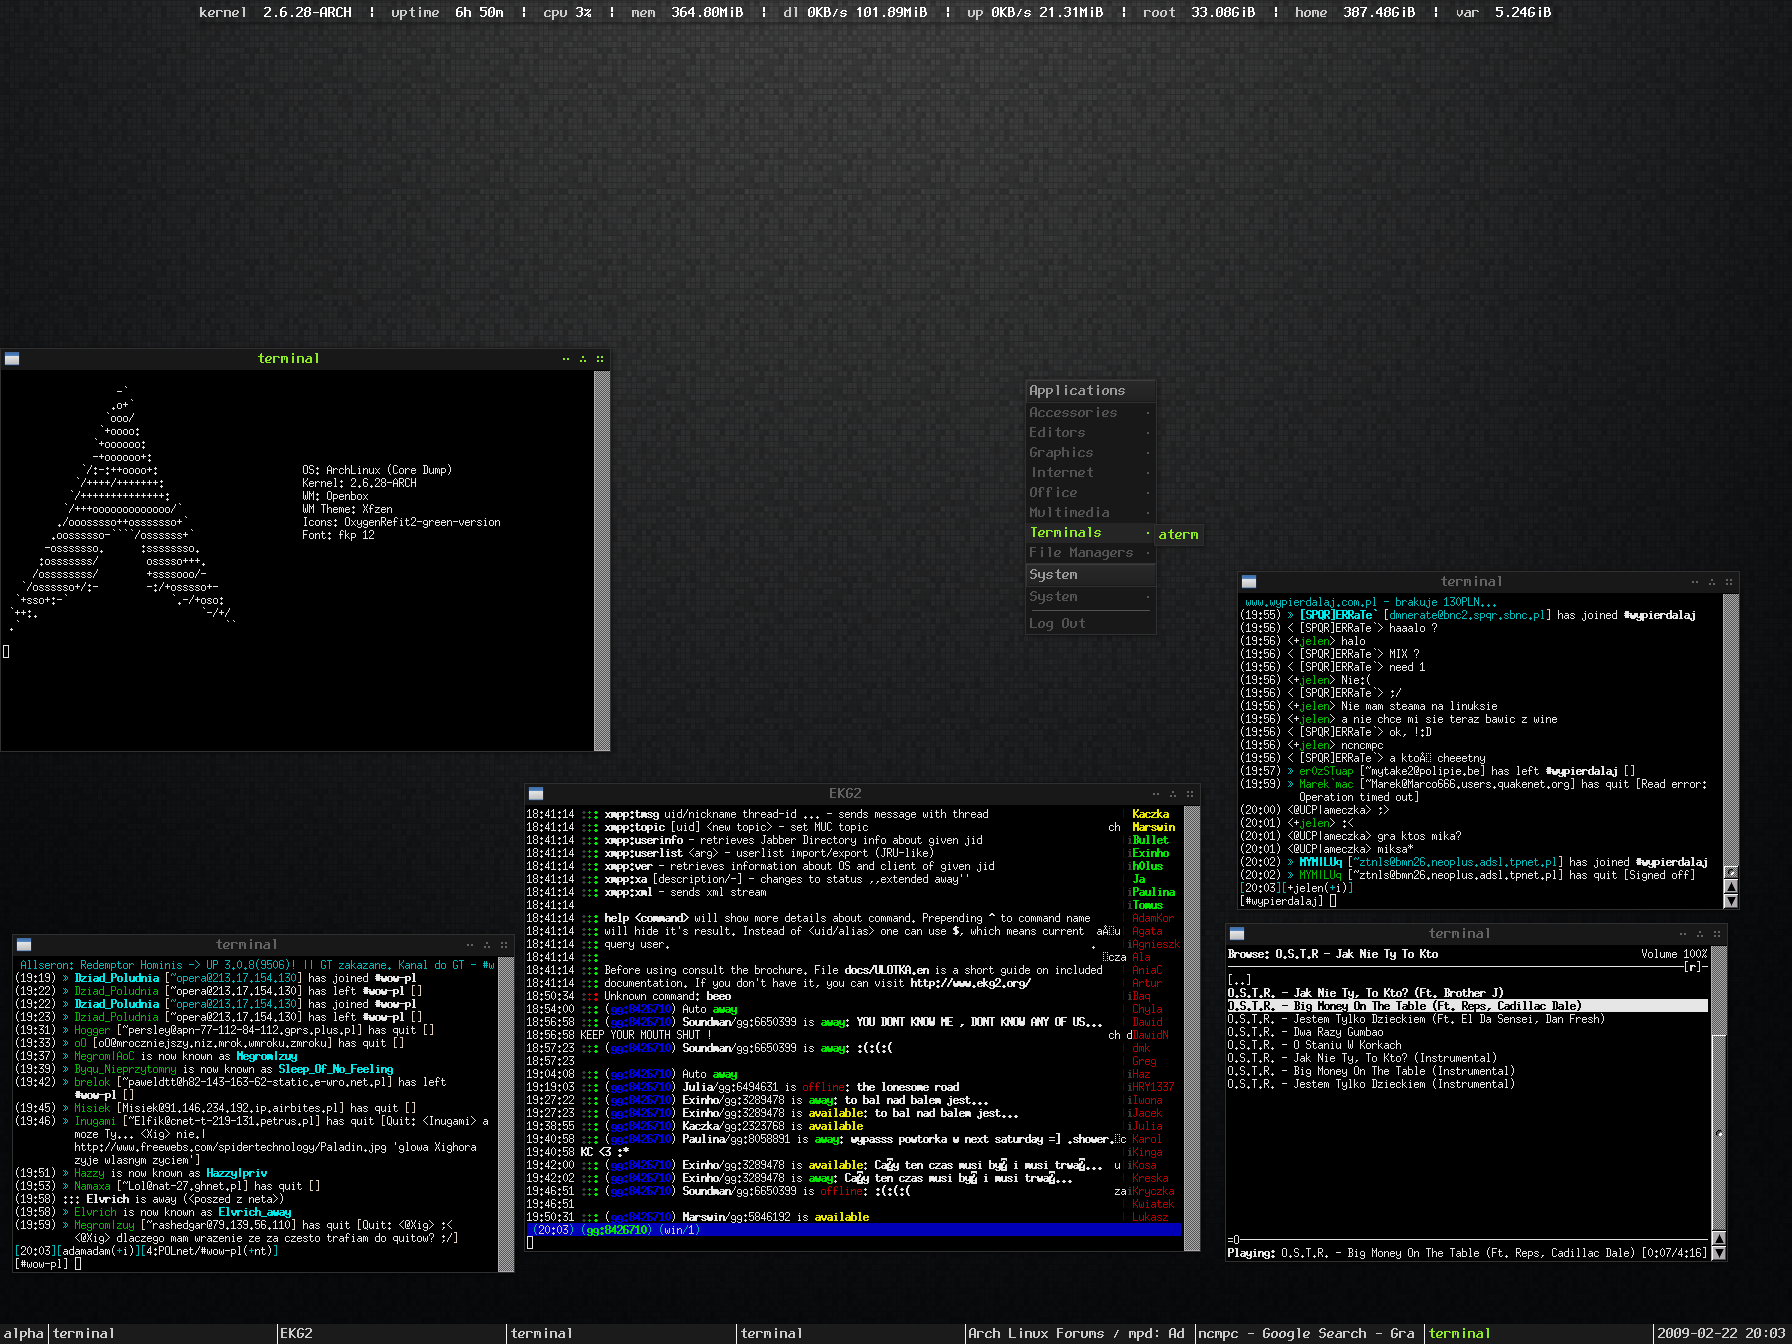Click the 'mem 364.80MiB' status readout
Image resolution: width=1792 pixels, height=1344 pixels.
click(687, 12)
